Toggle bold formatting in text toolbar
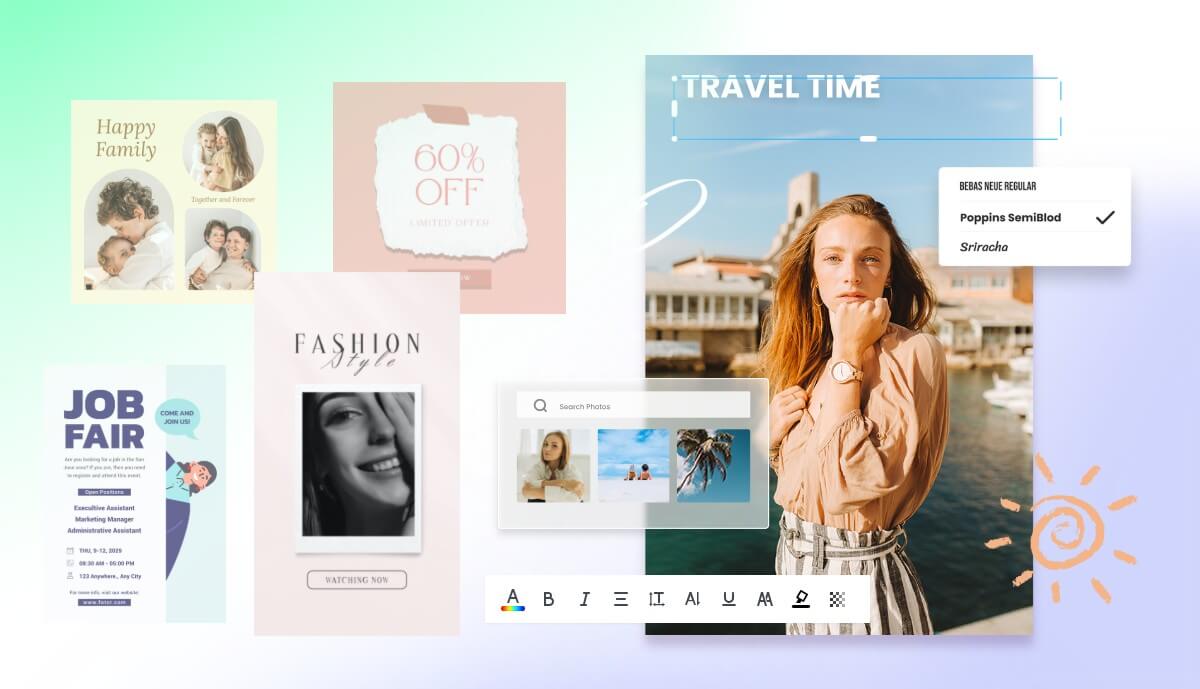The image size is (1200, 689). click(548, 599)
